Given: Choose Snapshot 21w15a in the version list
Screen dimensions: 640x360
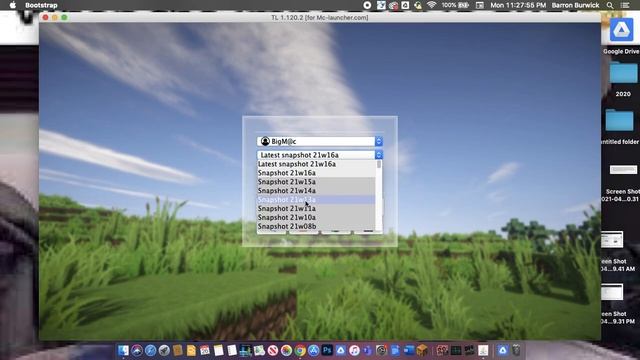Looking at the screenshot, I should tap(316, 182).
